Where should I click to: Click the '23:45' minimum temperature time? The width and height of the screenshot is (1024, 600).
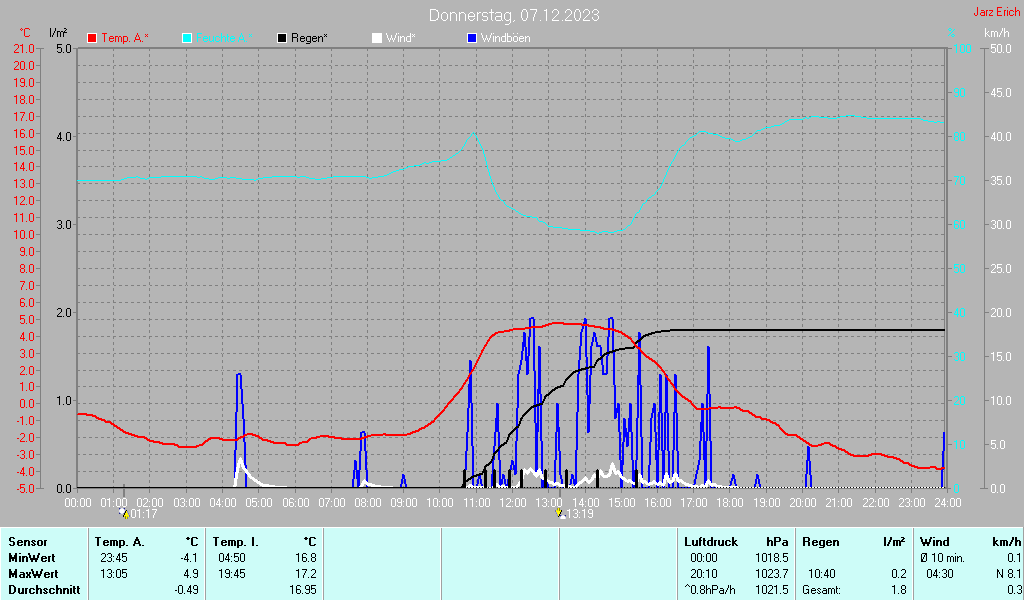pyautogui.click(x=114, y=558)
